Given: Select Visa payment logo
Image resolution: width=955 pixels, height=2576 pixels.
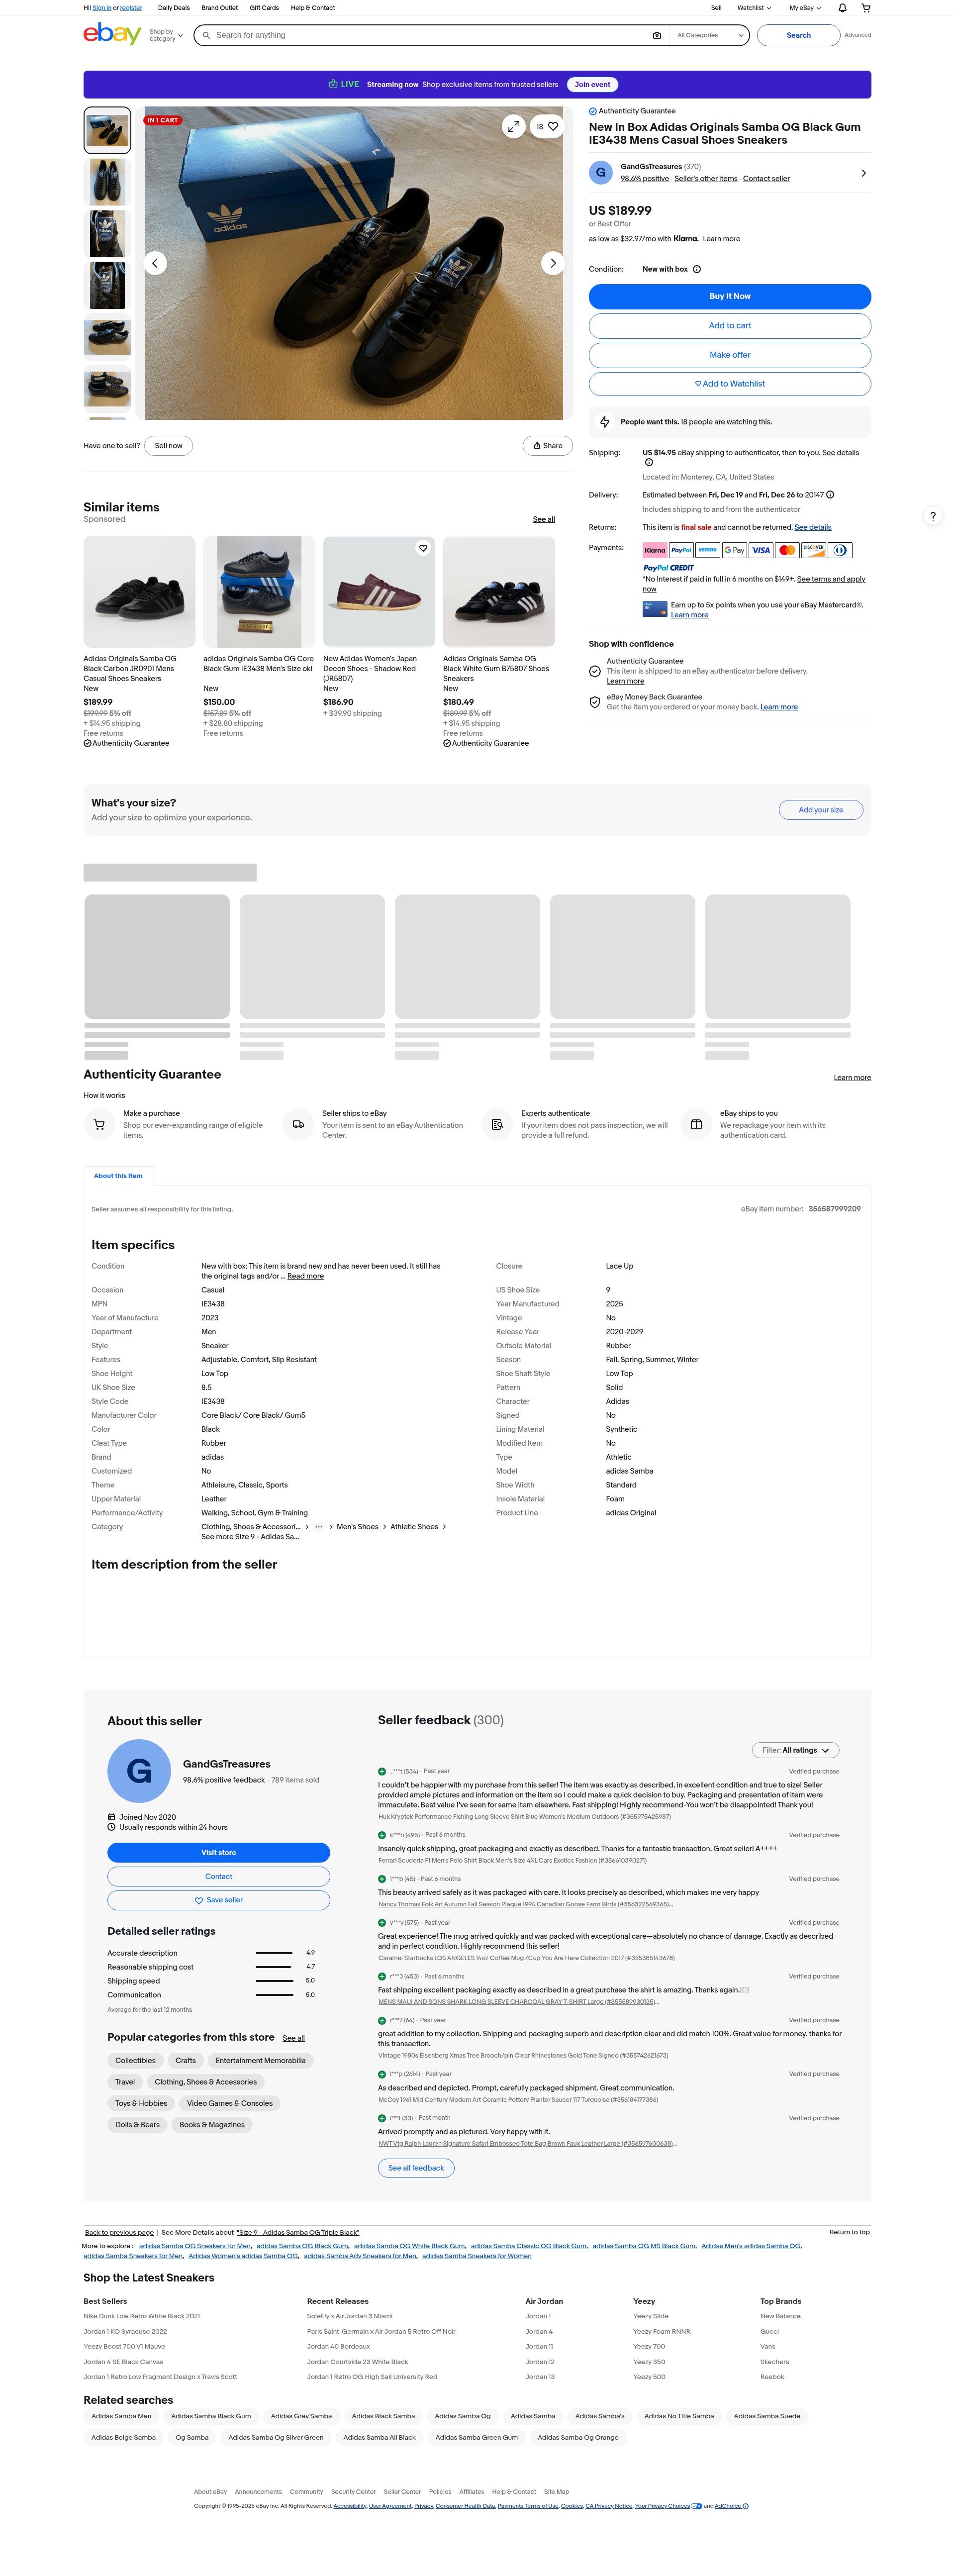Looking at the screenshot, I should pos(761,550).
